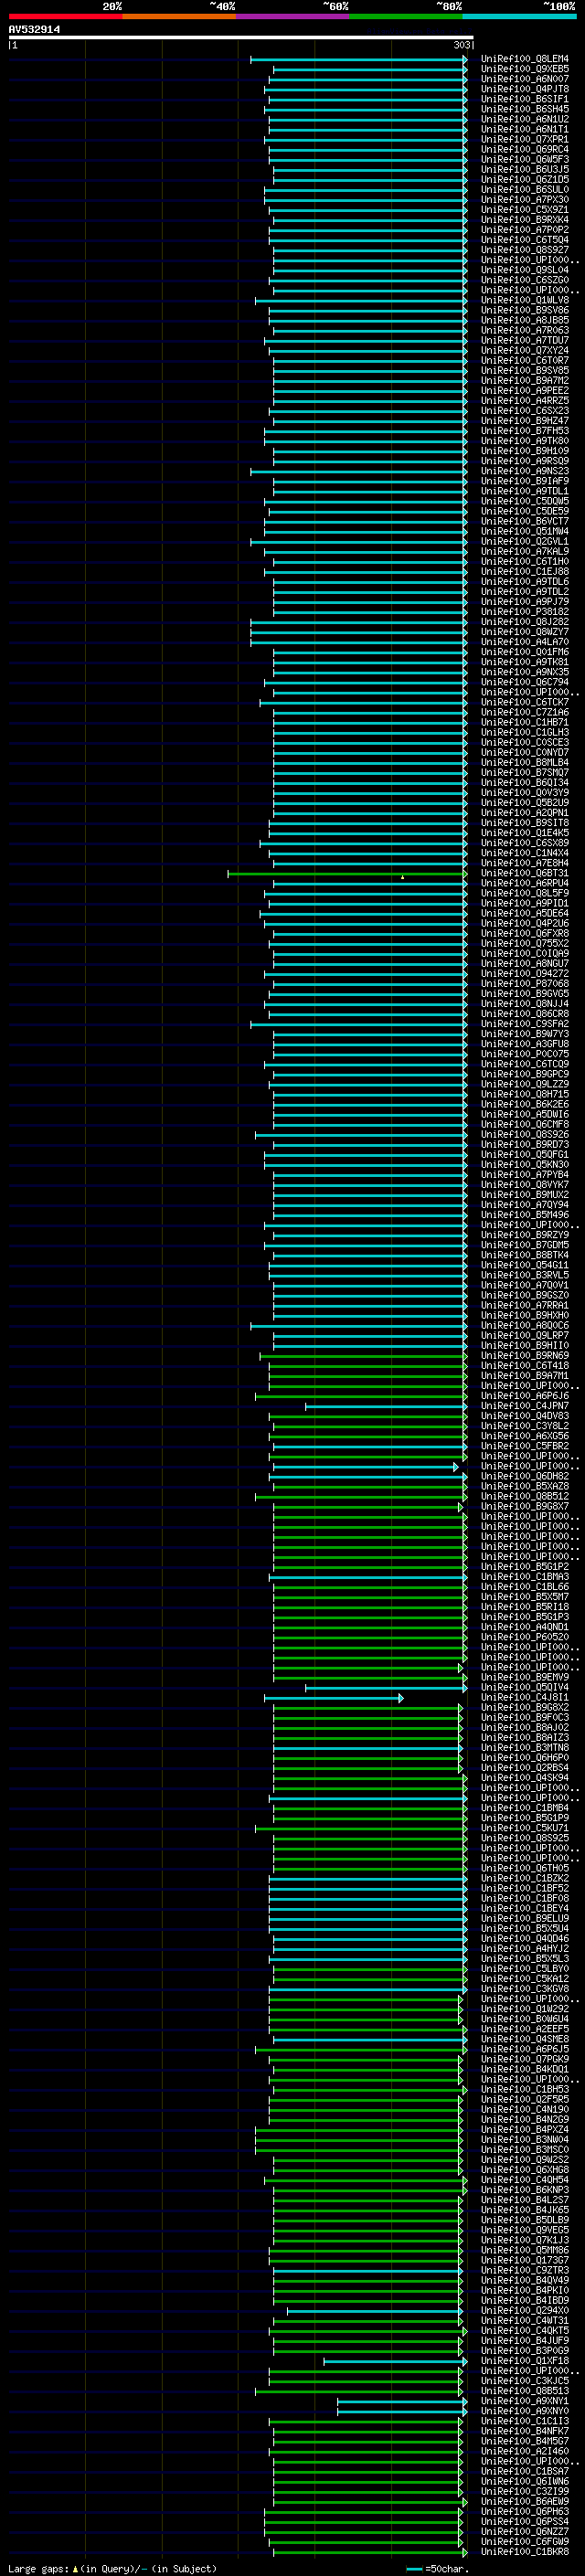Viewport: 585px width, 2576px height.
Task: Click the purple ~60% identity color segment
Action: 292,16
